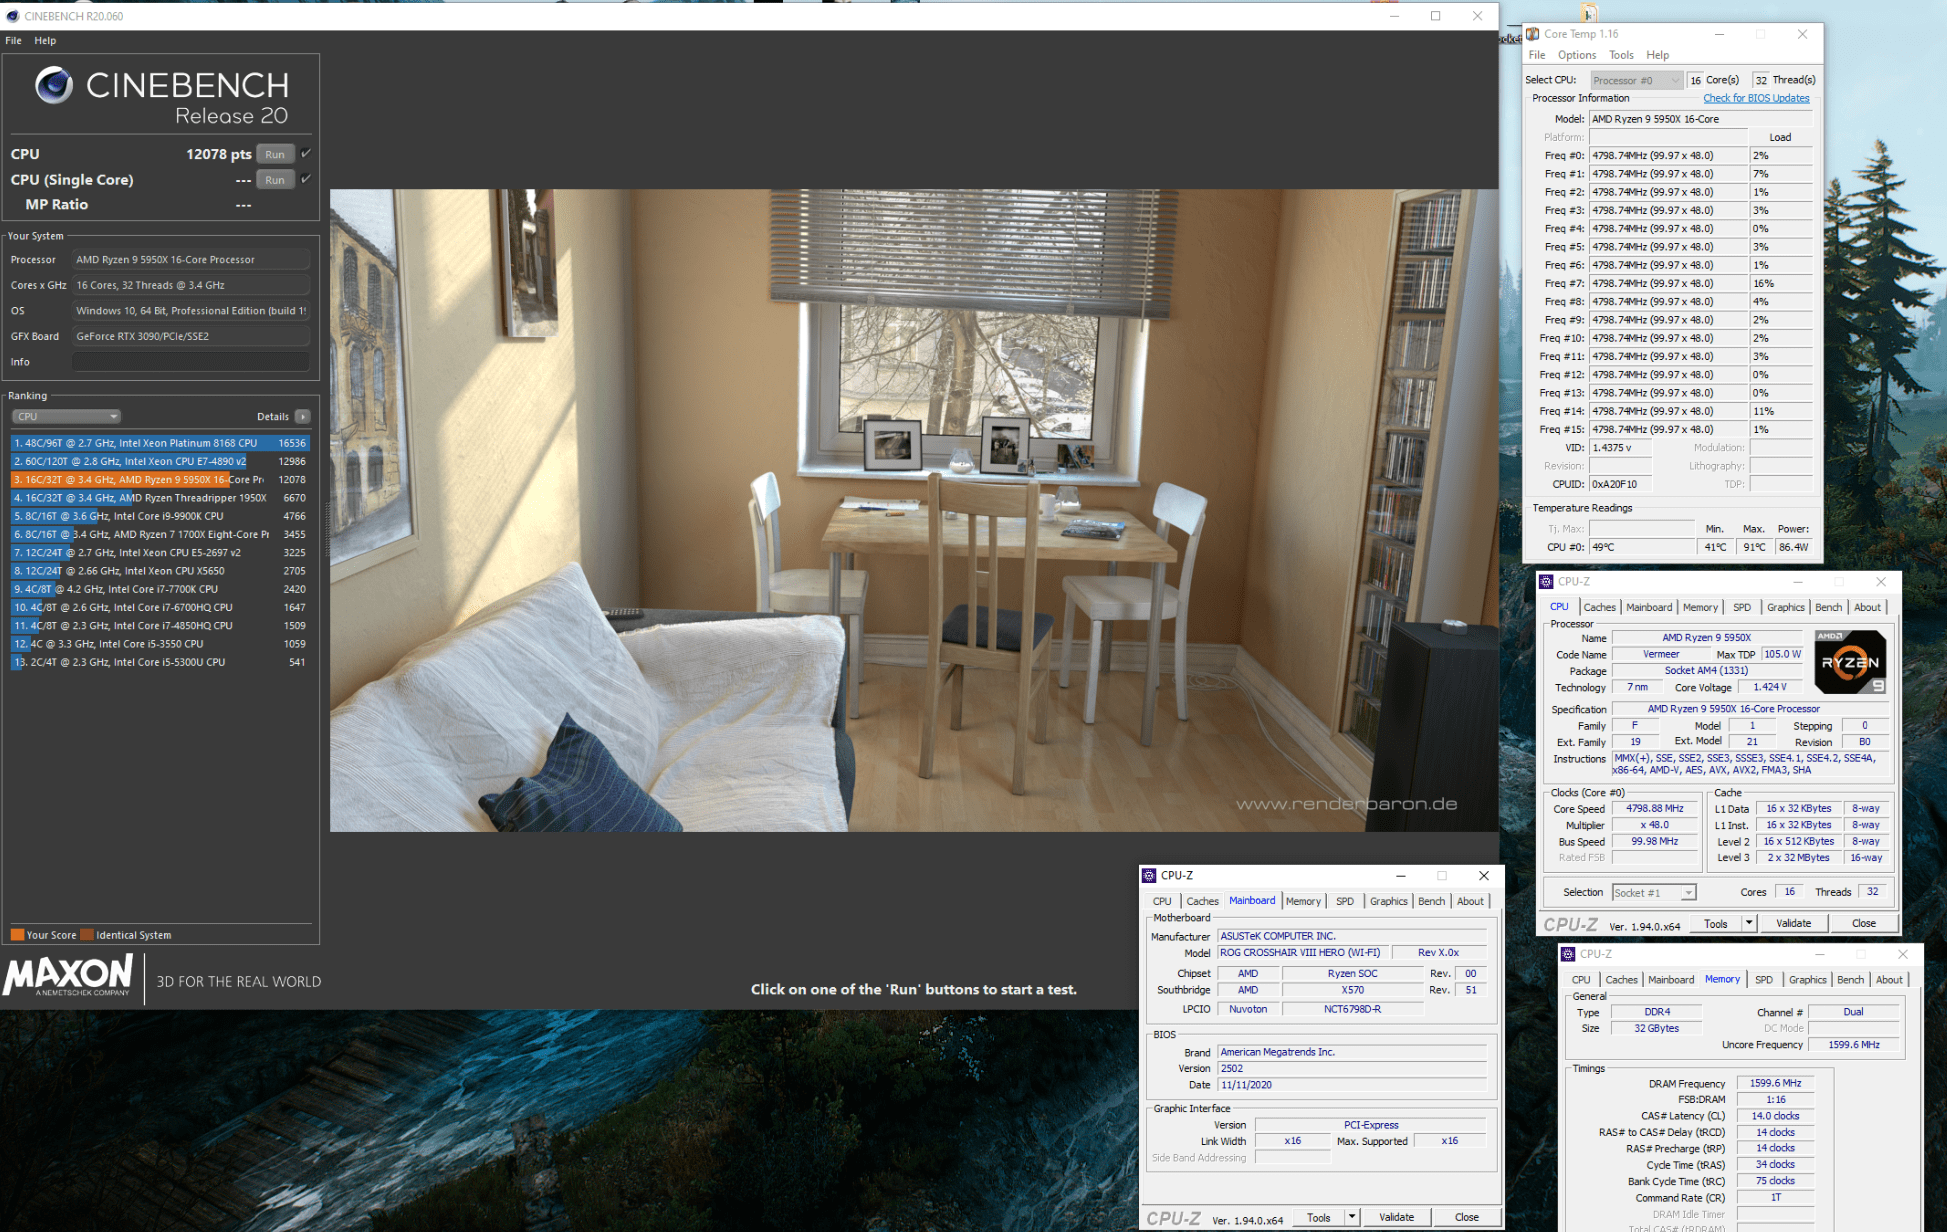Select ranking entry Ryzen Threadripper 1950X
The height and width of the screenshot is (1232, 1947).
click(x=160, y=498)
